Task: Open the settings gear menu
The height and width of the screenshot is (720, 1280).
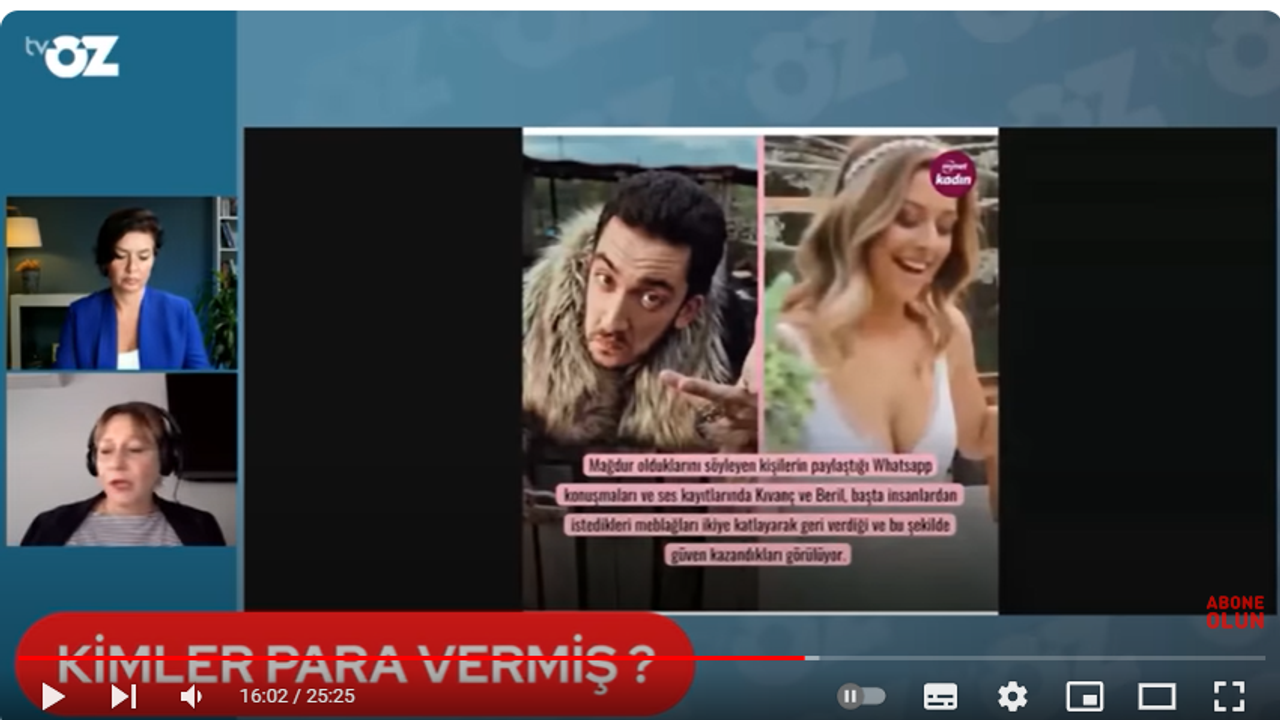Action: 1012,696
